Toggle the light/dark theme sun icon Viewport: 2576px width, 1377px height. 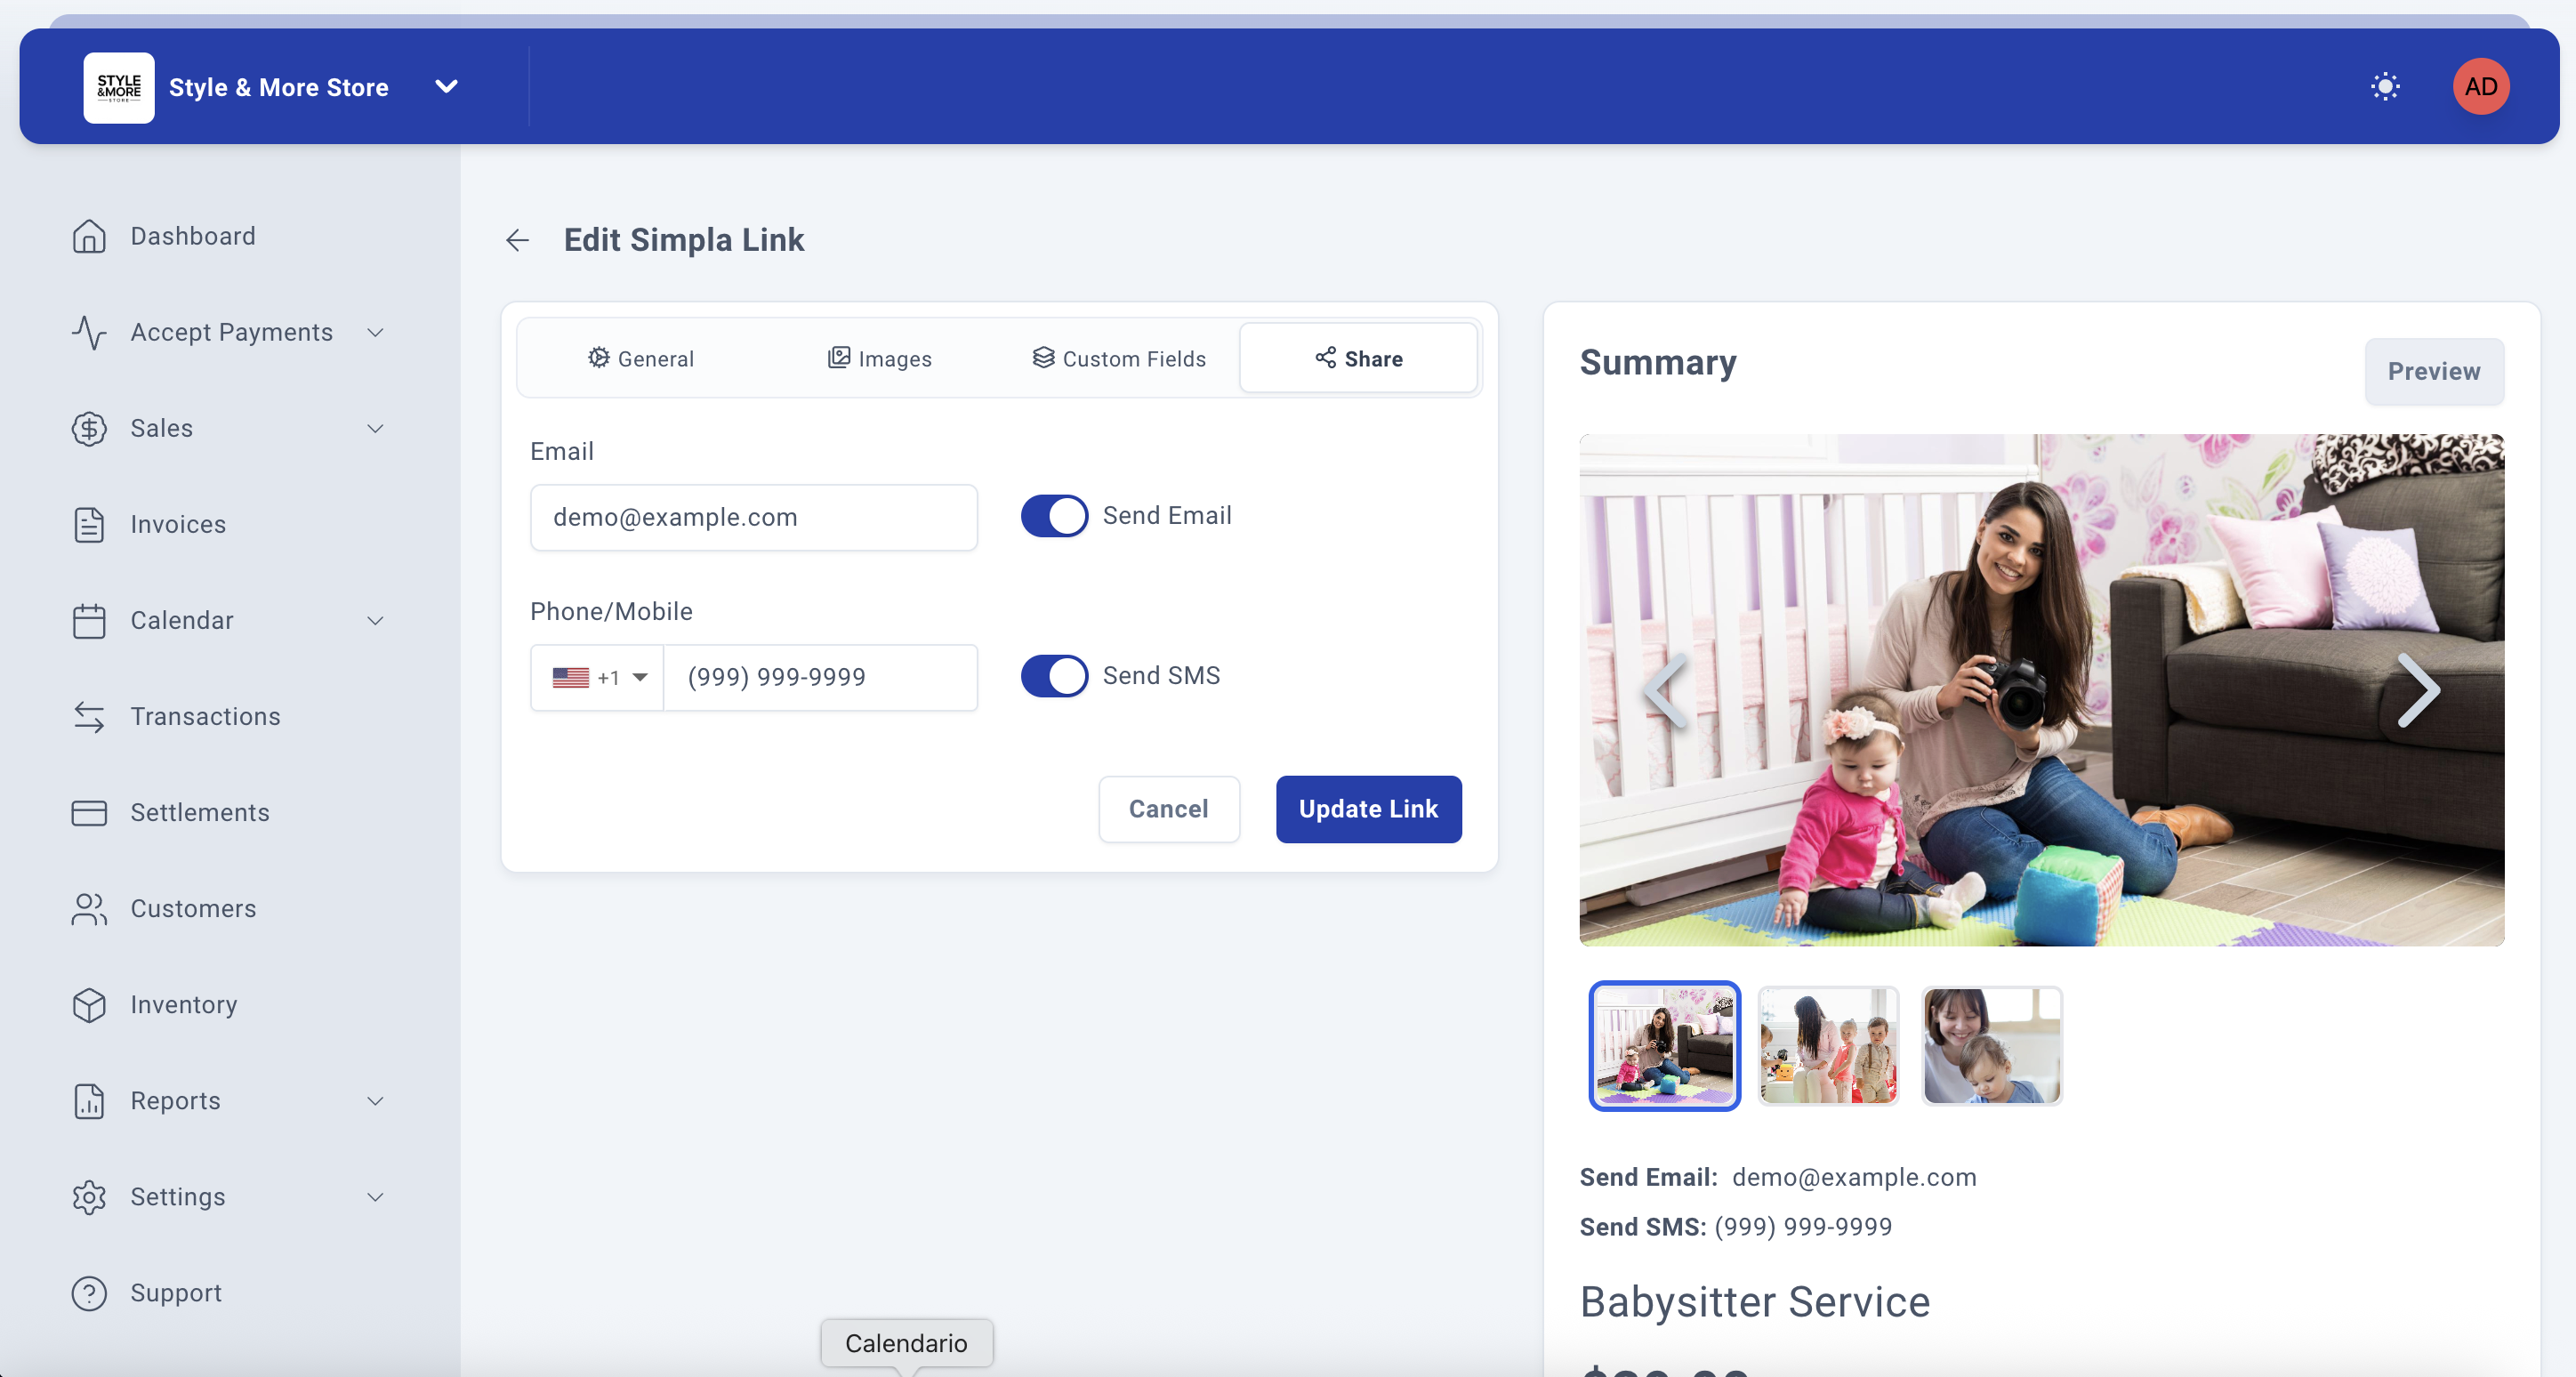[2384, 87]
